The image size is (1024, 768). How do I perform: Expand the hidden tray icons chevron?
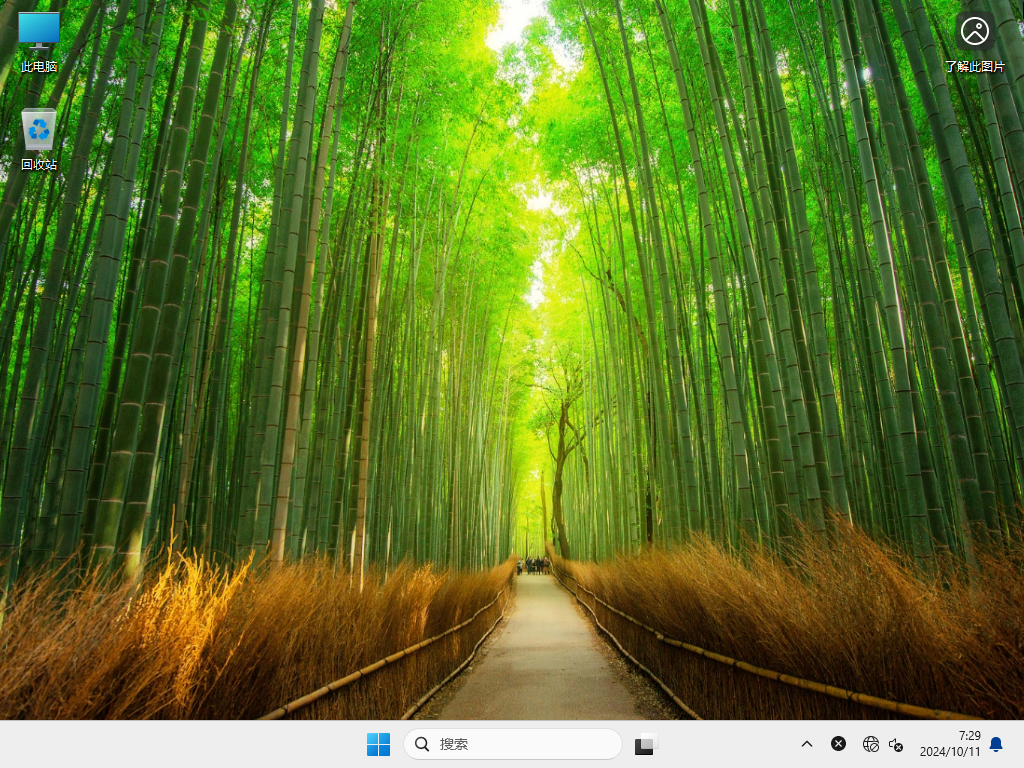pos(806,744)
